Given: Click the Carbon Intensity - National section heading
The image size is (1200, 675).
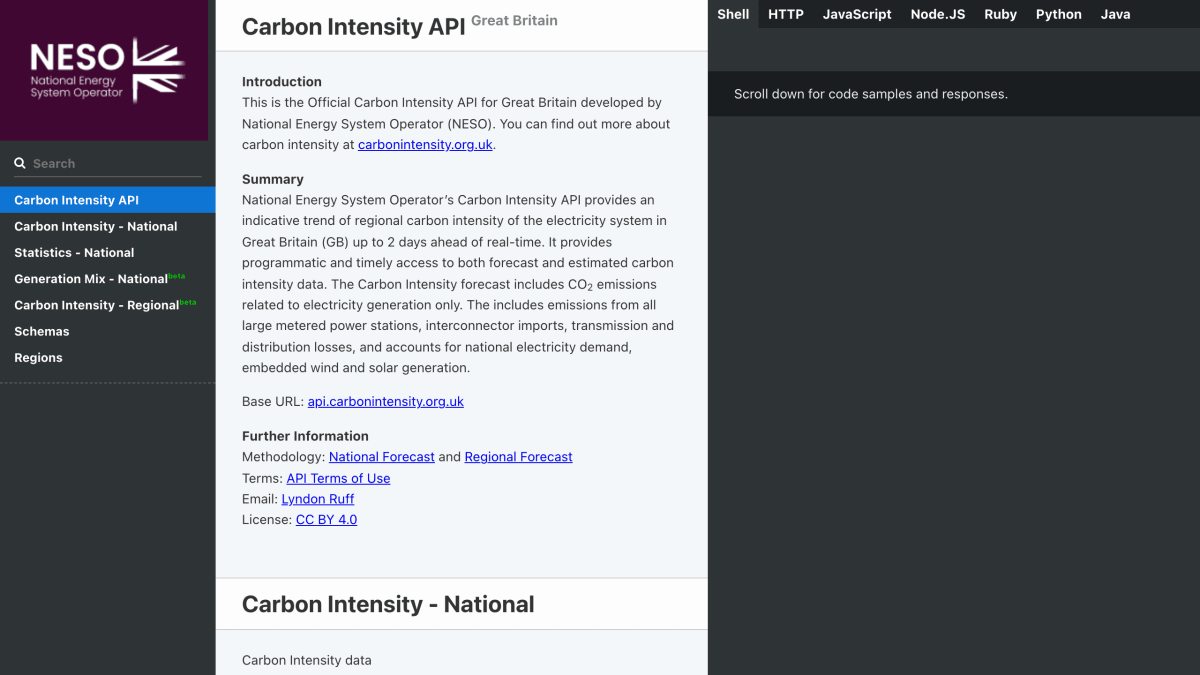Looking at the screenshot, I should (388, 604).
